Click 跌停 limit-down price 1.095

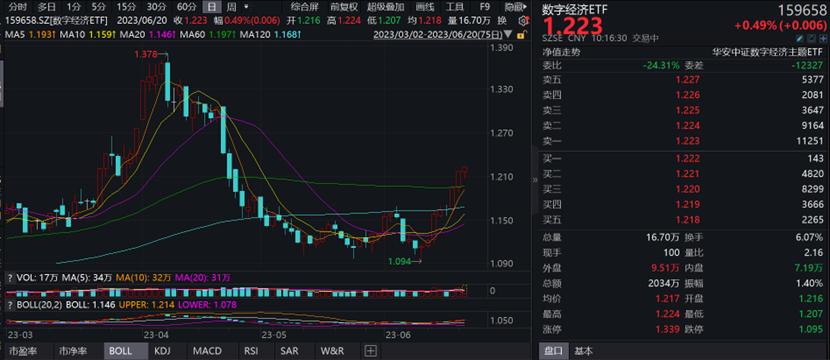812,330
